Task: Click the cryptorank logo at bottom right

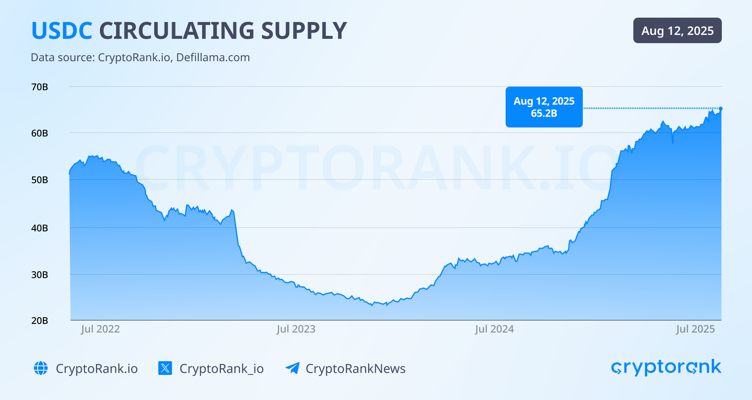Action: click(x=665, y=368)
